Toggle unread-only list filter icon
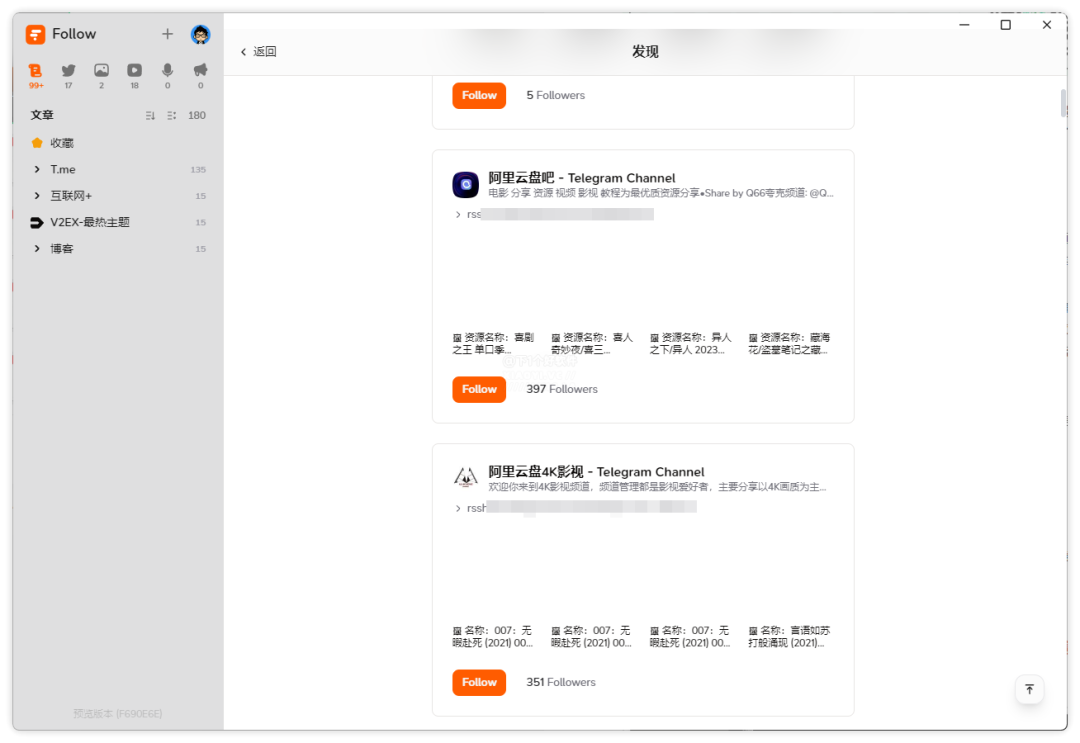This screenshot has width=1080, height=743. pos(172,116)
